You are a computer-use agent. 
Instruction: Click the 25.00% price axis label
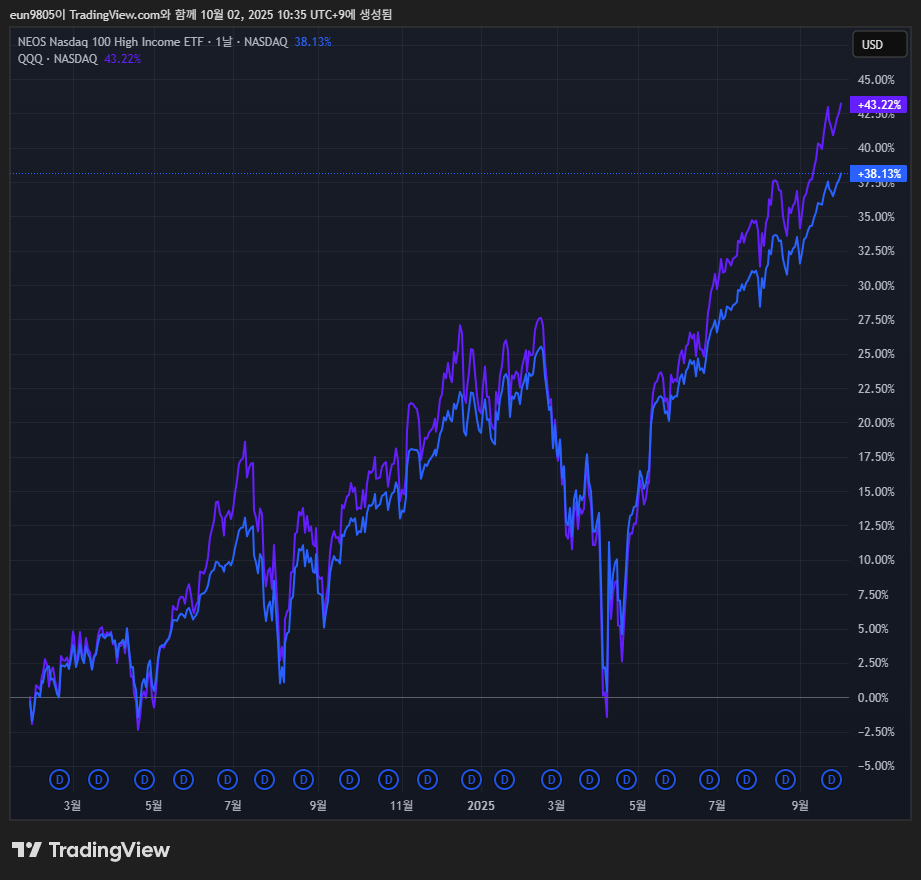(876, 354)
